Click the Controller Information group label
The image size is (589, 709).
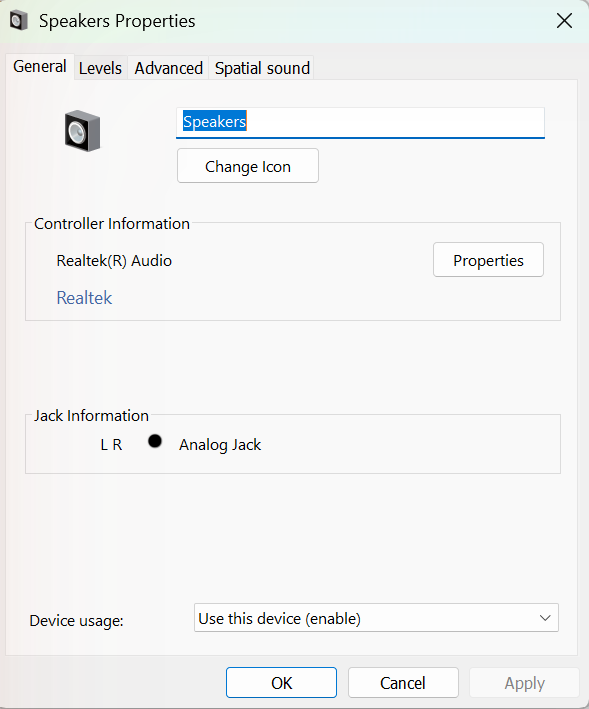coord(112,224)
